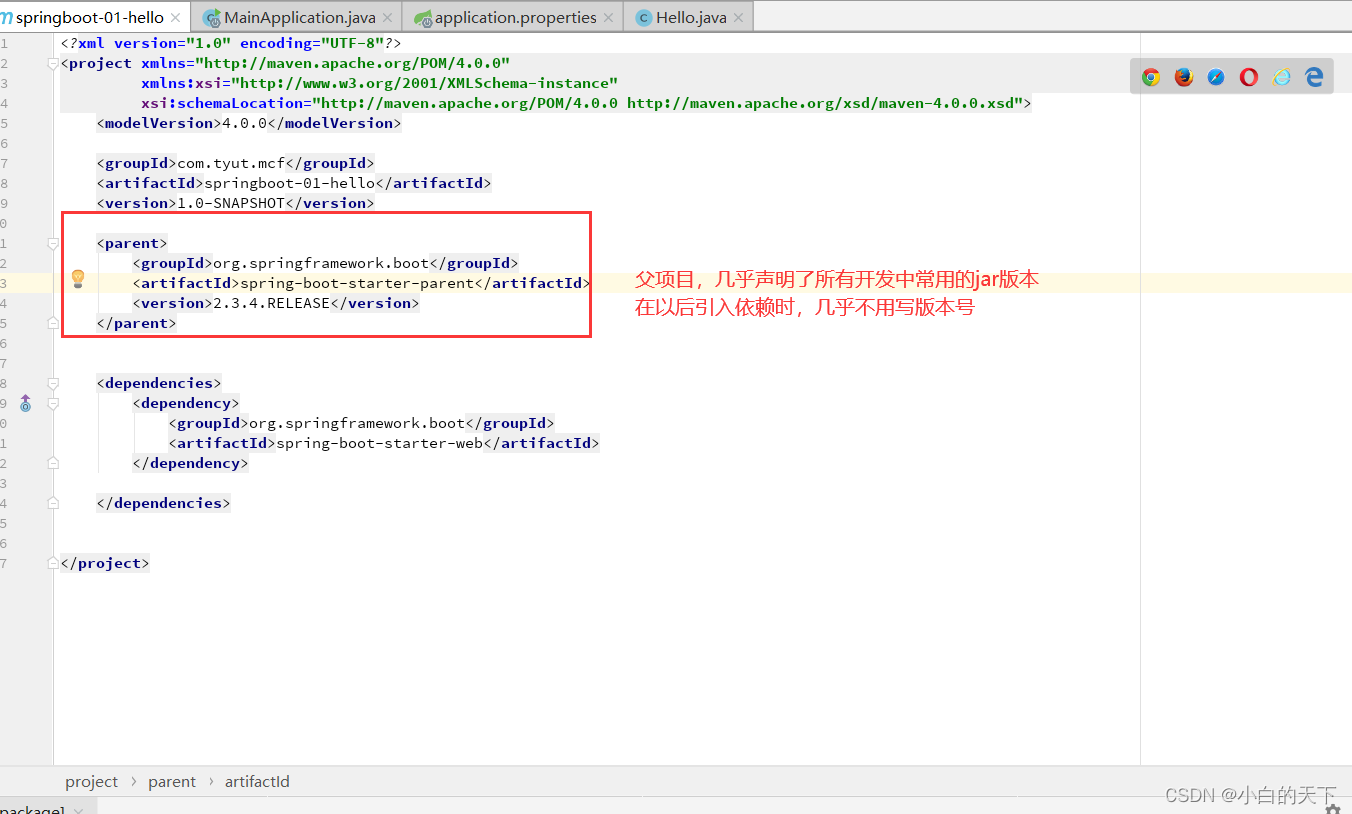Click the yellow intention light bulb
The width and height of the screenshot is (1352, 814).
(x=78, y=279)
